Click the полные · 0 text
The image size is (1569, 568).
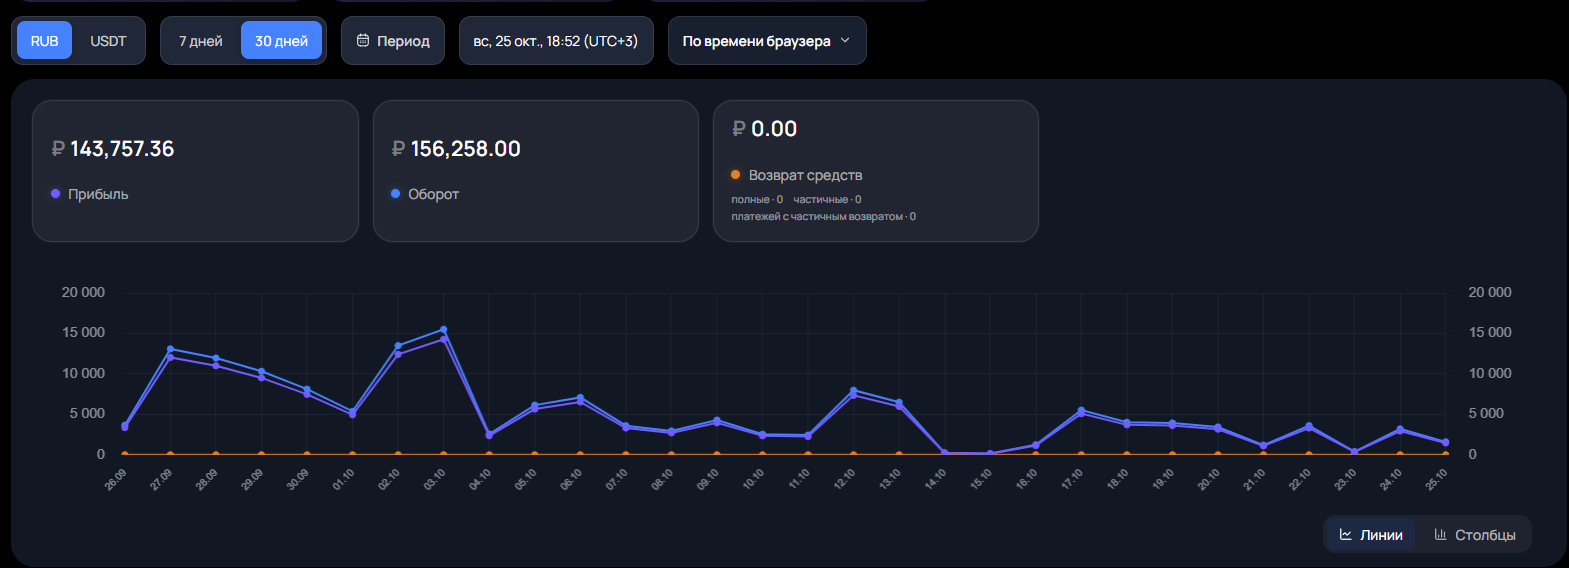(757, 200)
